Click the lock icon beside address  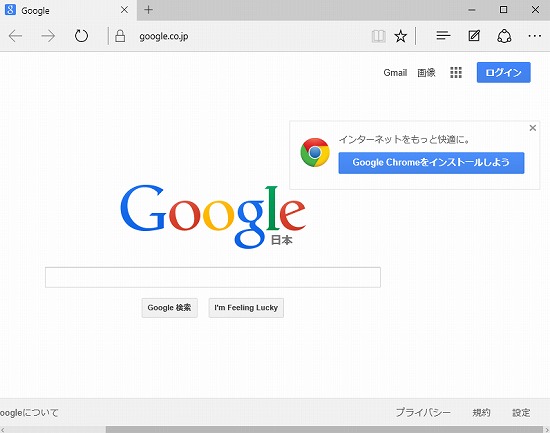click(x=120, y=36)
